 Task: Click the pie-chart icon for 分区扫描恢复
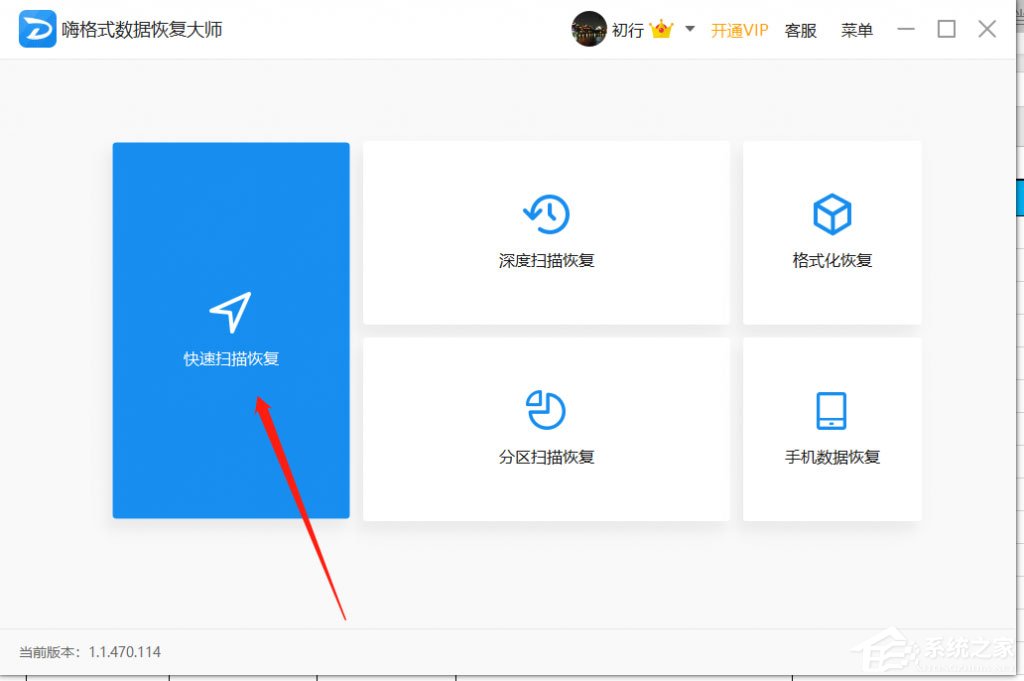545,408
